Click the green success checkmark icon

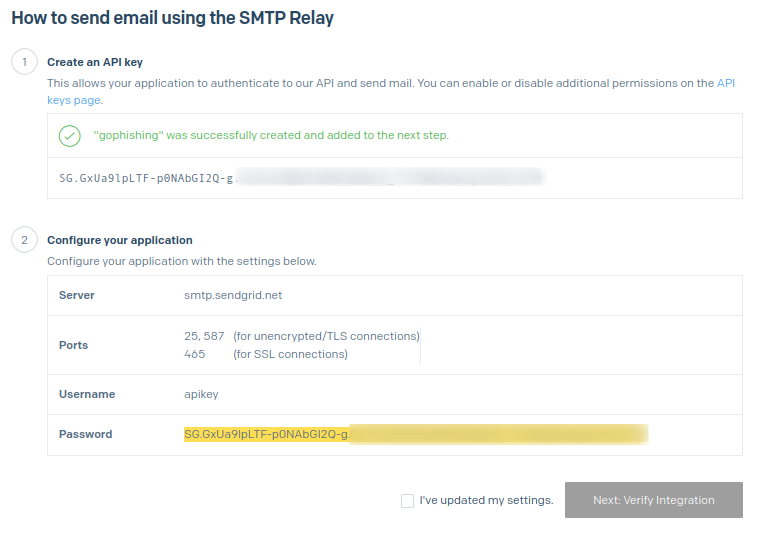click(70, 136)
